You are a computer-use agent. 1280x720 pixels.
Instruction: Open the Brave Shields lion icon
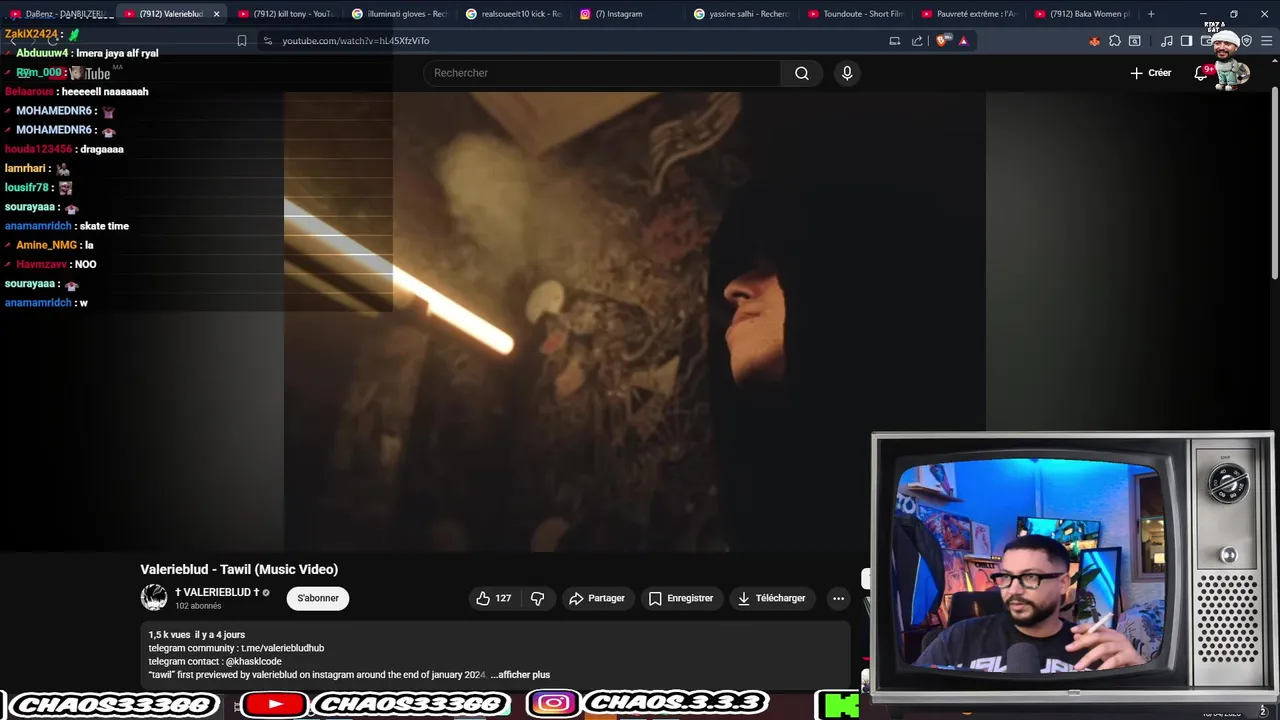click(x=942, y=41)
